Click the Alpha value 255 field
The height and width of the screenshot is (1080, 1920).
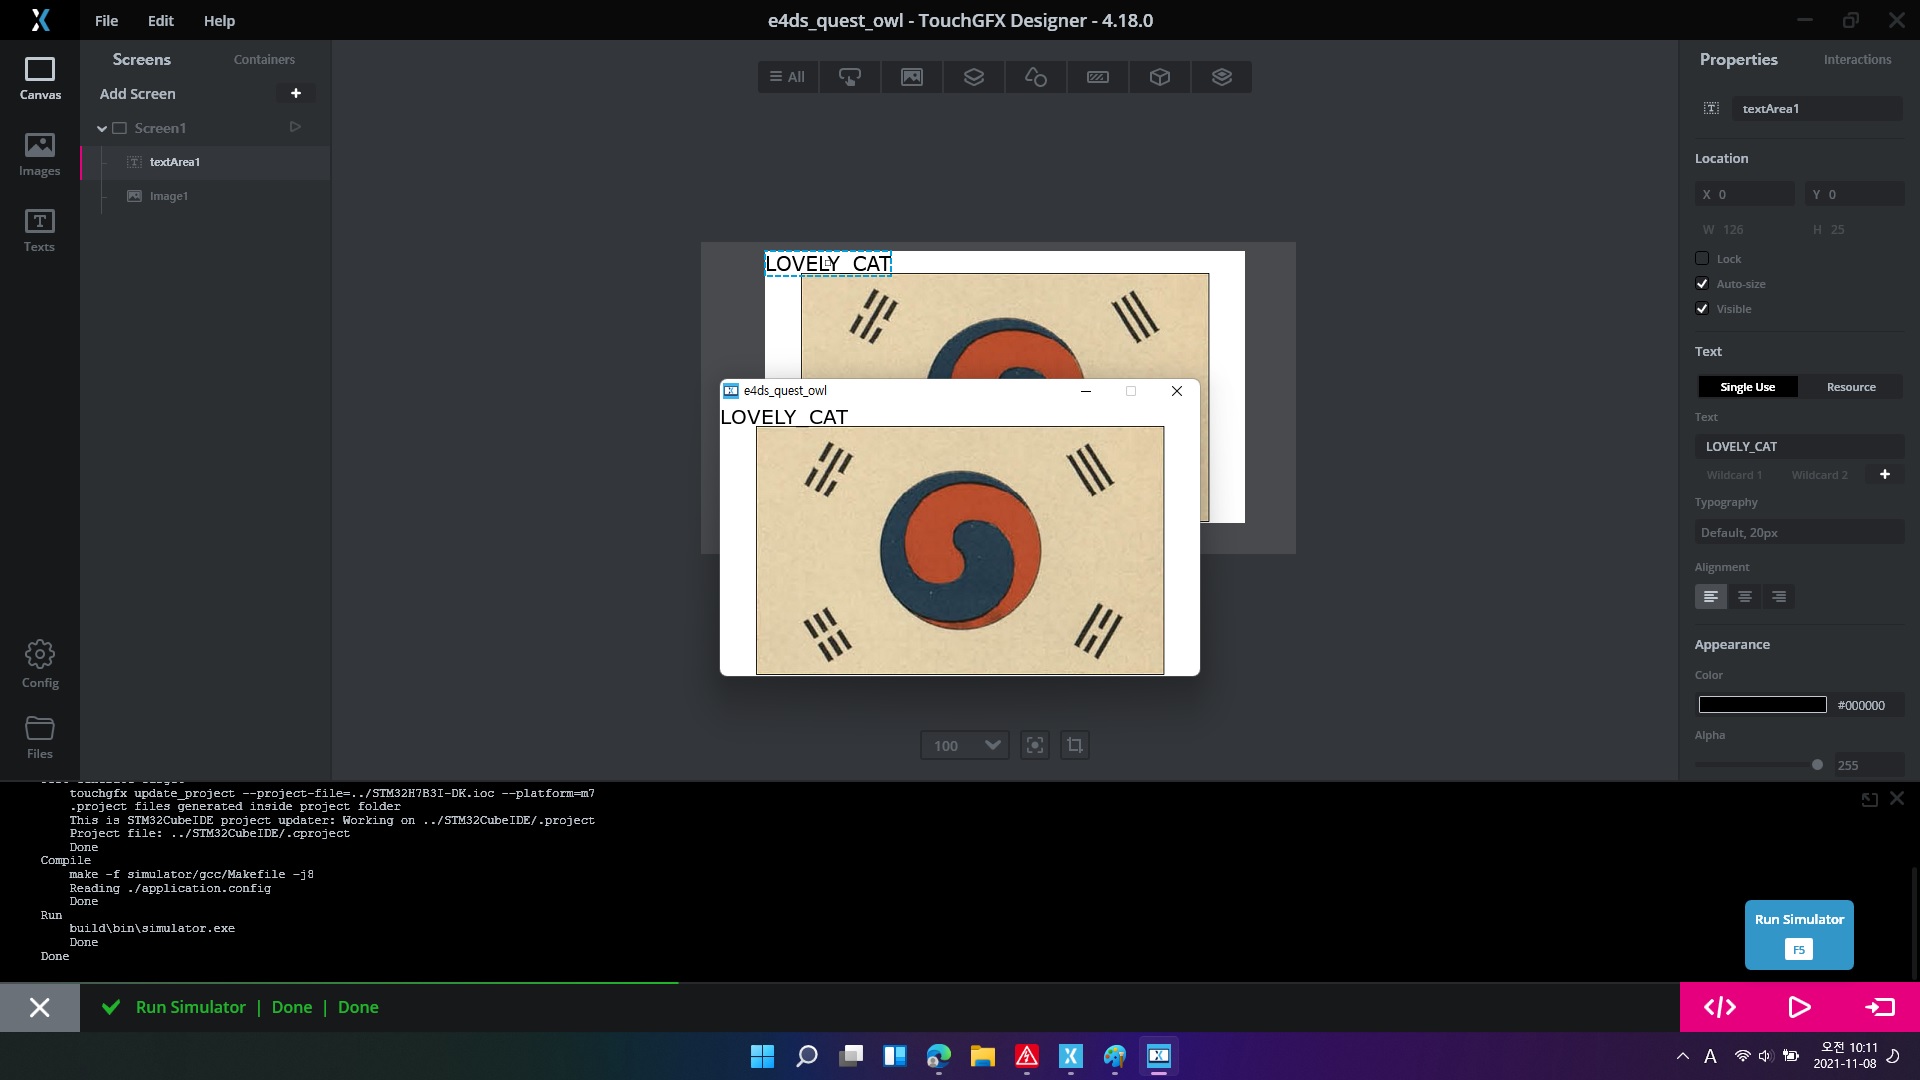(x=1868, y=765)
